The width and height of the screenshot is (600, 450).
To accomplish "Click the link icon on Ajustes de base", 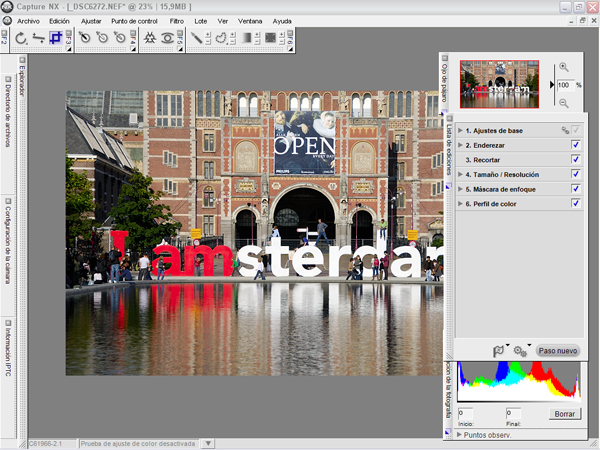I will (565, 130).
